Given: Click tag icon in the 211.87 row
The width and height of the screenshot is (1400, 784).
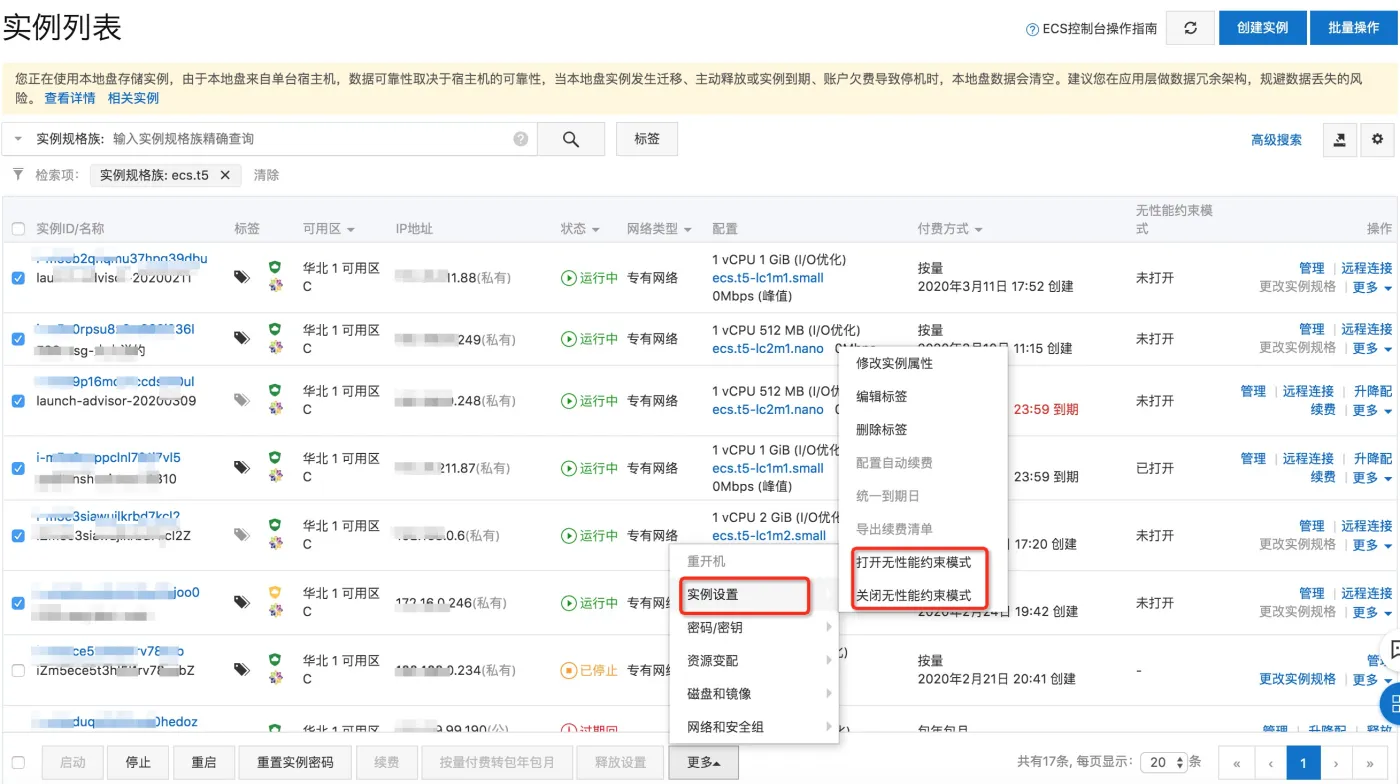Looking at the screenshot, I should click(241, 467).
